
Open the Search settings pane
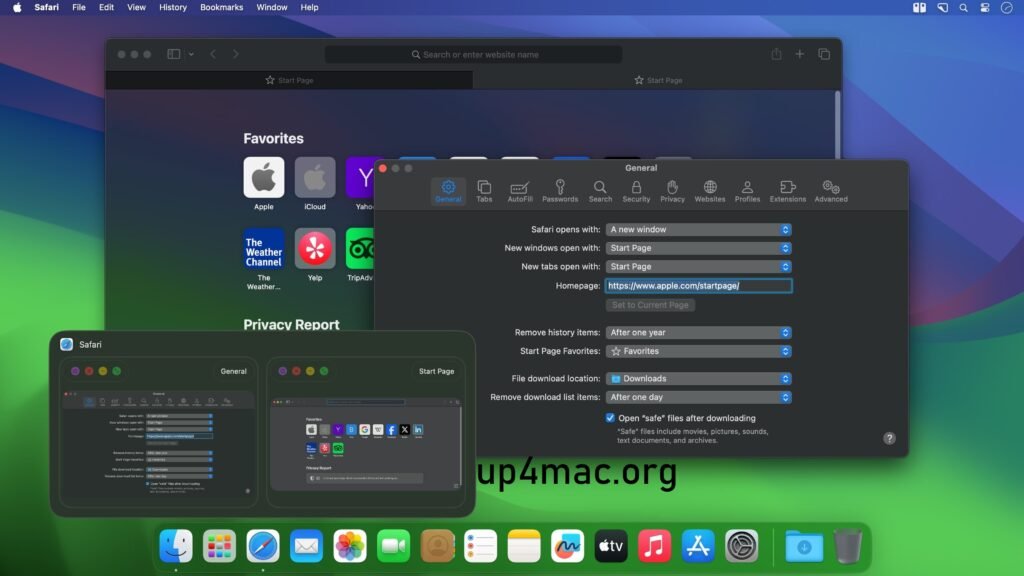coord(600,190)
